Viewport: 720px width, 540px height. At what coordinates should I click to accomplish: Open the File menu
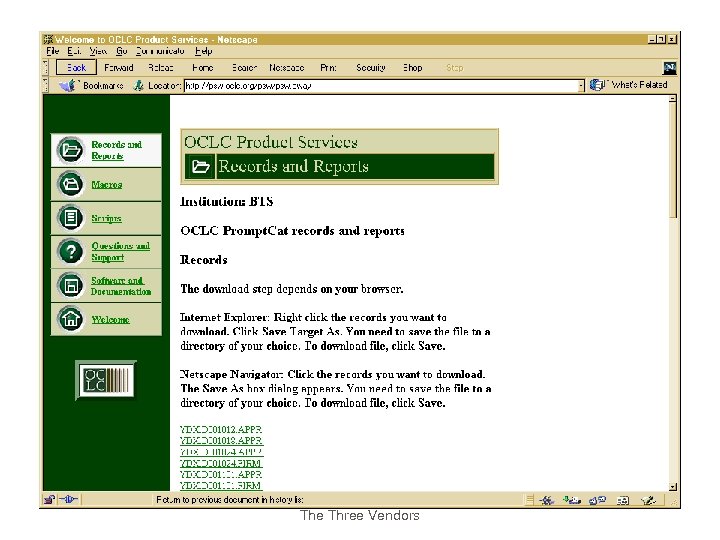point(53,51)
